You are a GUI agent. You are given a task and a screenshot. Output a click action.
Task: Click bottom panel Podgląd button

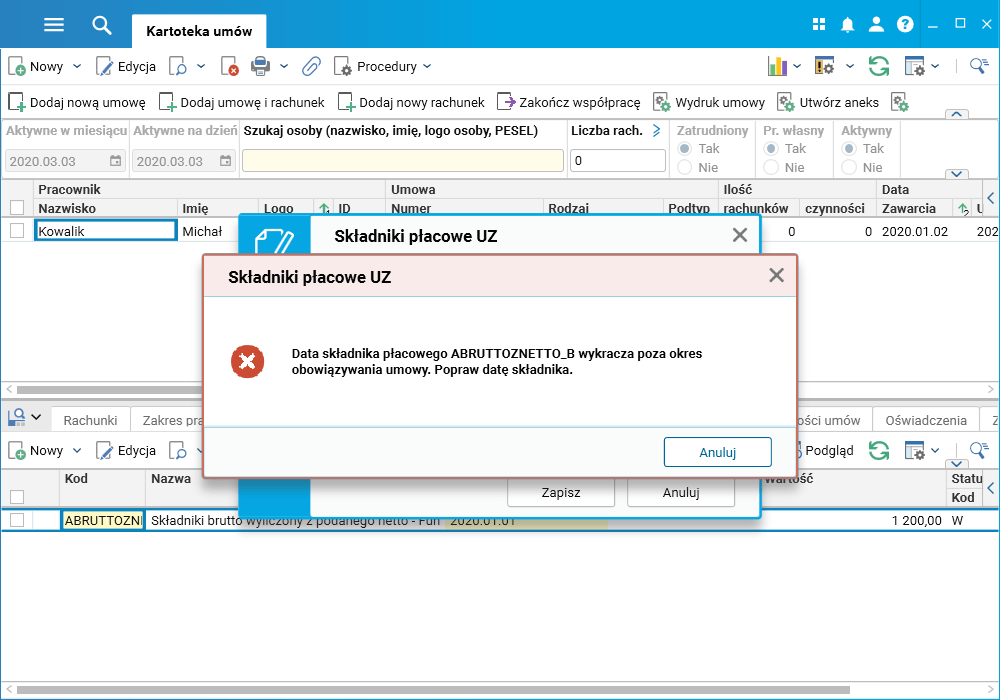[824, 451]
